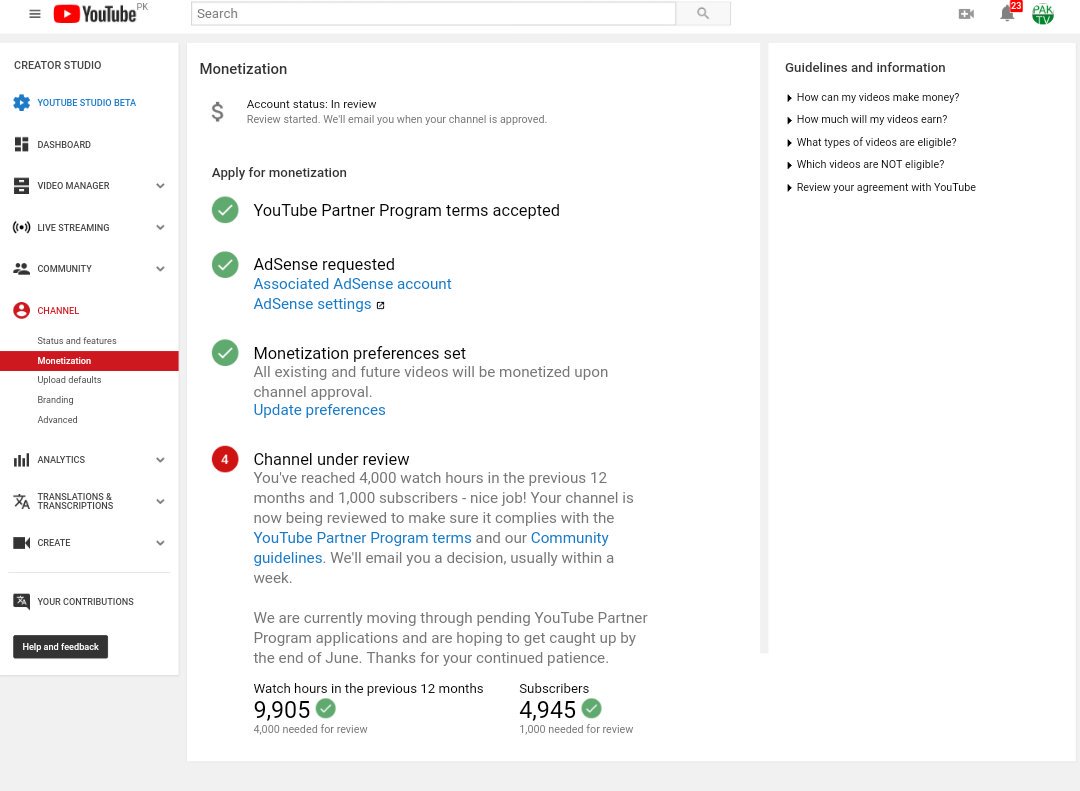The width and height of the screenshot is (1080, 791).
Task: Click the green check next to 9,905 watch hours
Action: click(x=326, y=708)
